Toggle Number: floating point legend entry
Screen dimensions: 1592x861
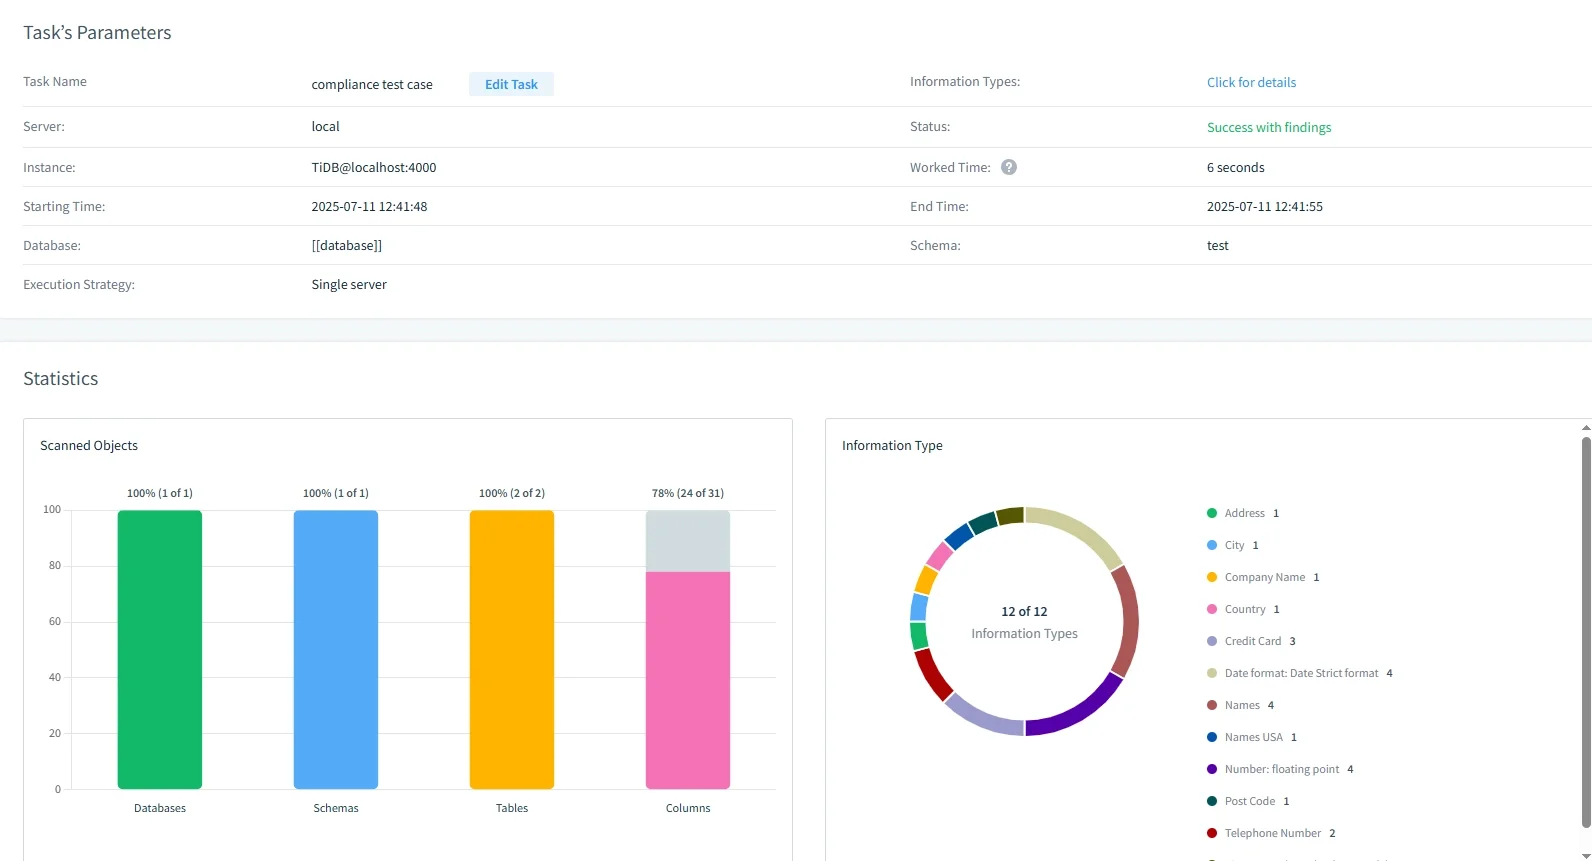tap(1281, 769)
